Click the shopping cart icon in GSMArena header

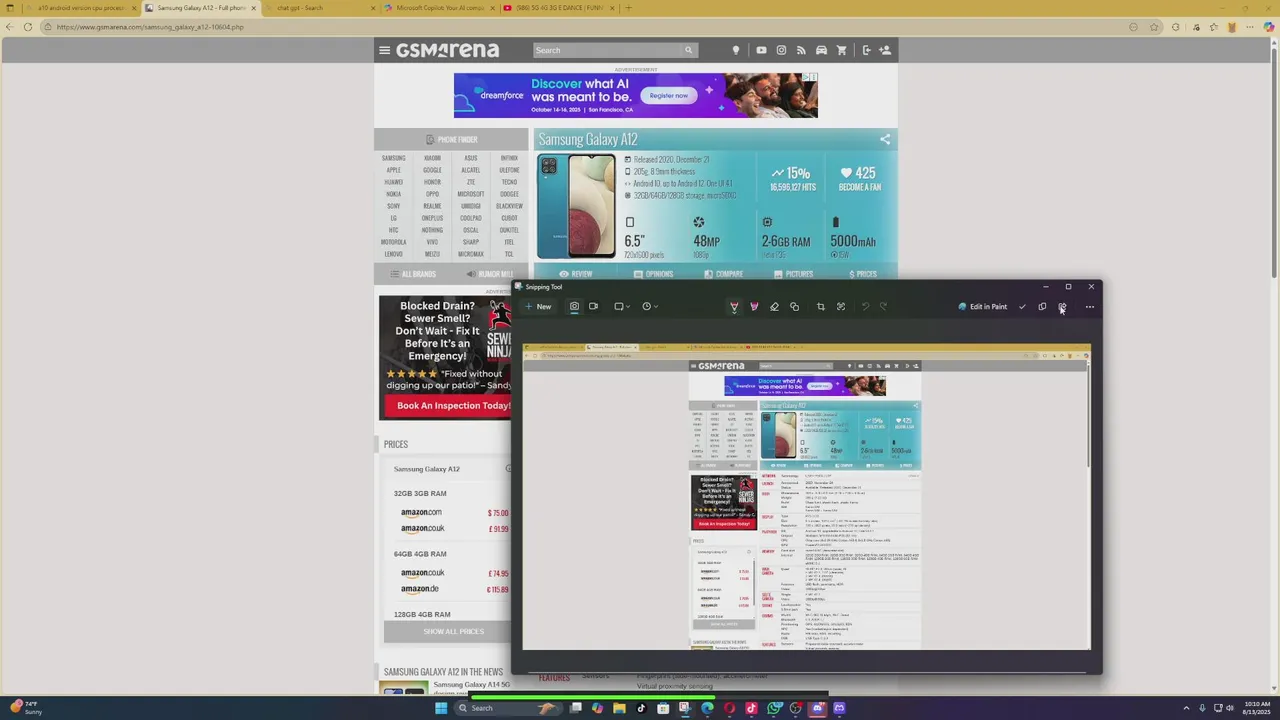click(x=841, y=50)
